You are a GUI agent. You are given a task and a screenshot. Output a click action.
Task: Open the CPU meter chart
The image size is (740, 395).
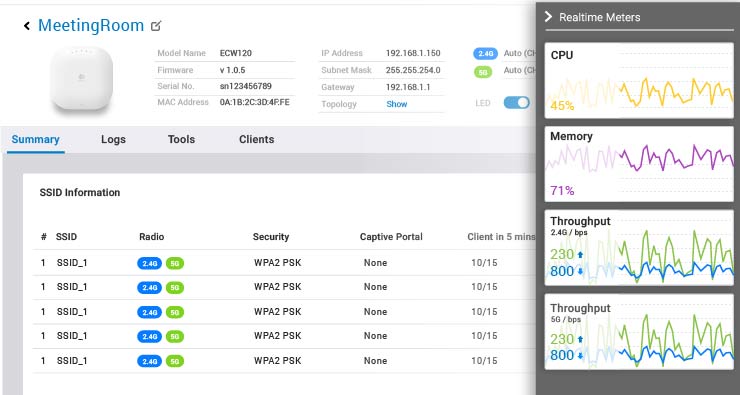tap(639, 80)
